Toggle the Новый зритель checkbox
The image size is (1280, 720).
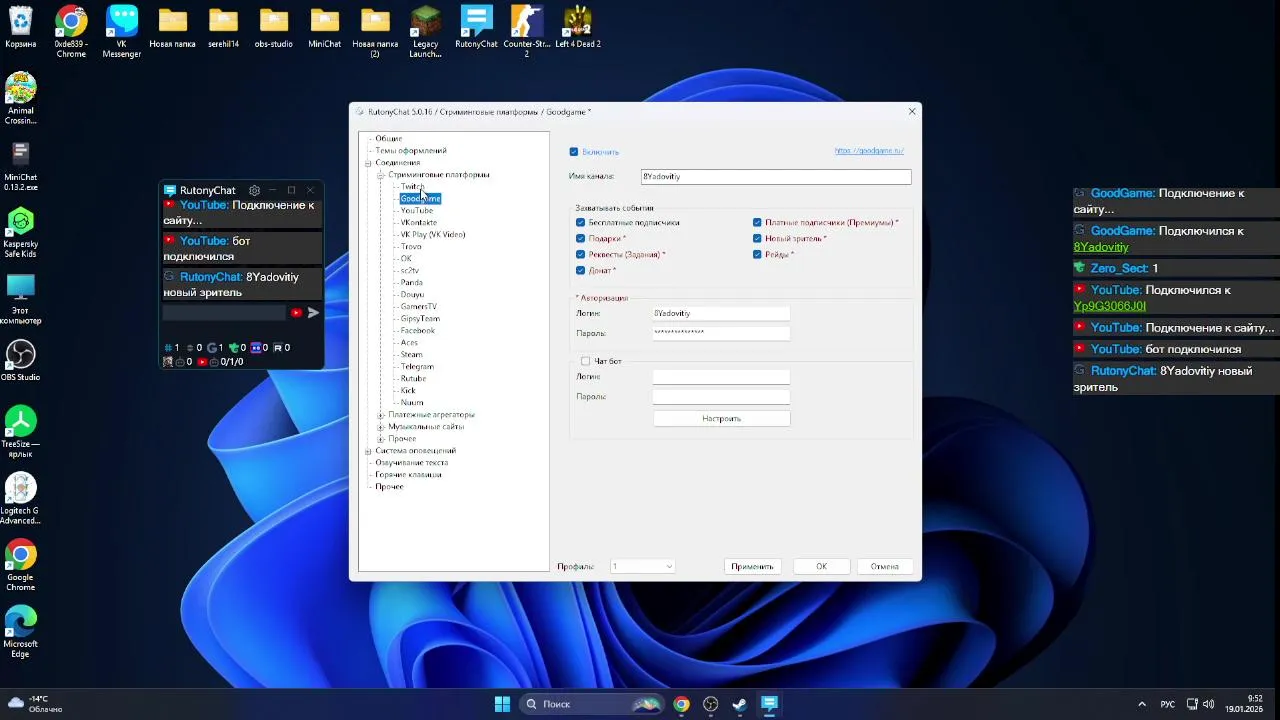[757, 239]
